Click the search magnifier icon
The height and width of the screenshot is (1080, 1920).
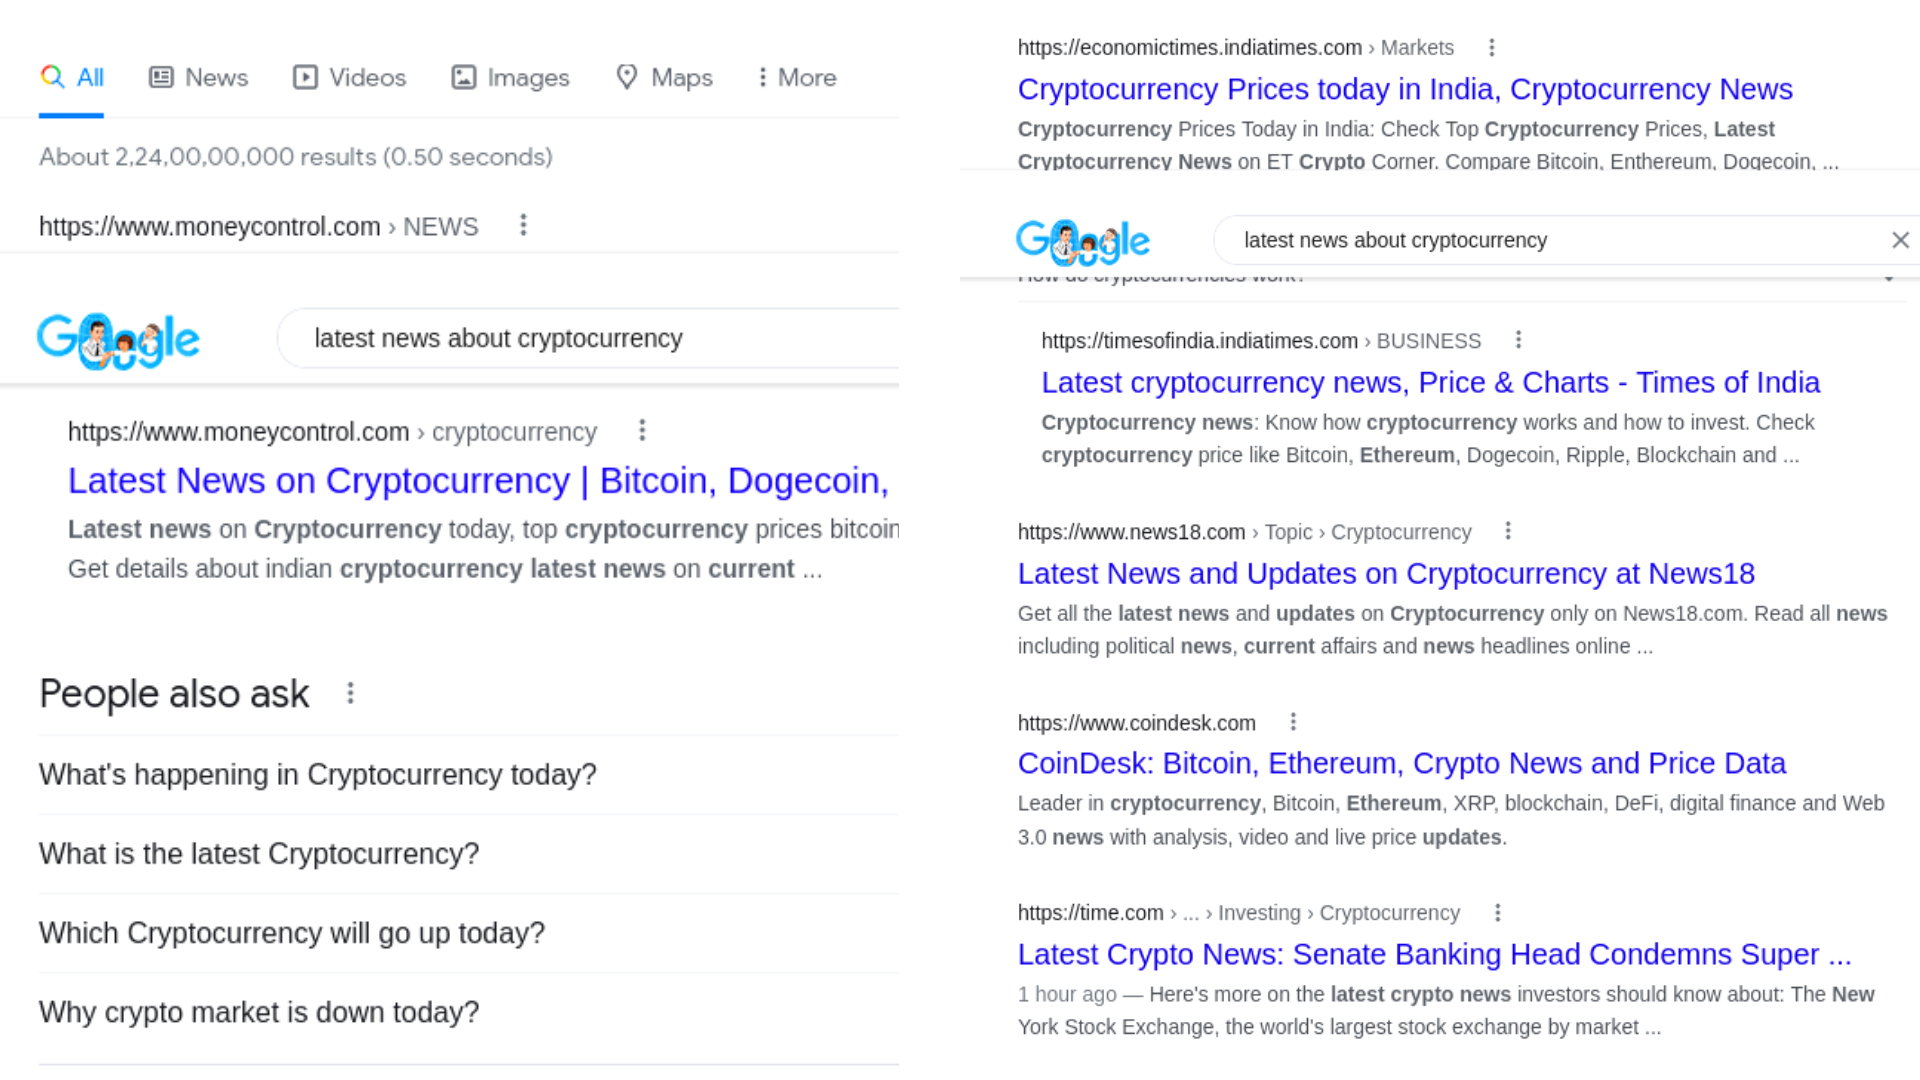coord(52,77)
